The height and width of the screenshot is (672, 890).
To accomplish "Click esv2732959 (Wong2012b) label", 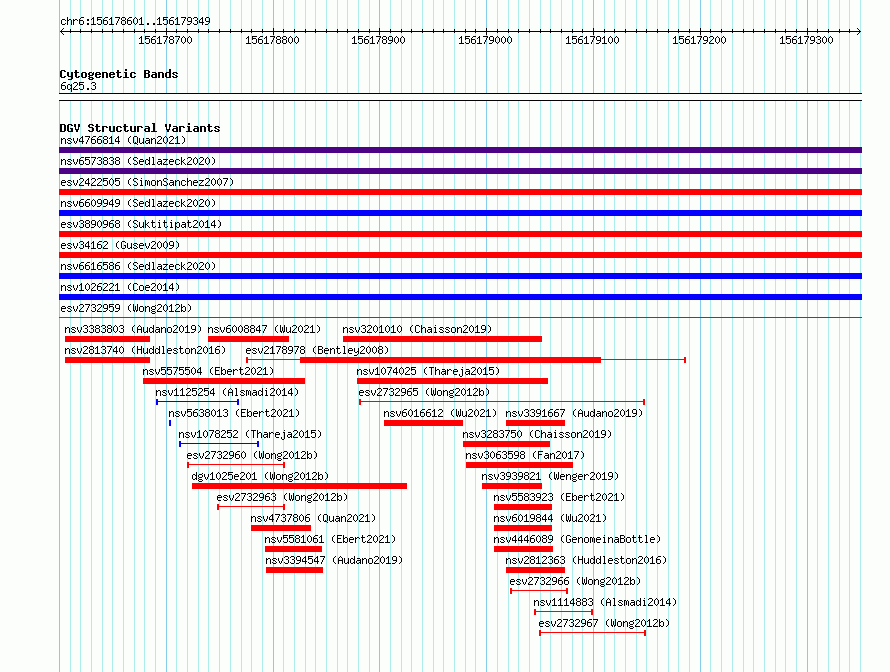I will click(x=126, y=308).
